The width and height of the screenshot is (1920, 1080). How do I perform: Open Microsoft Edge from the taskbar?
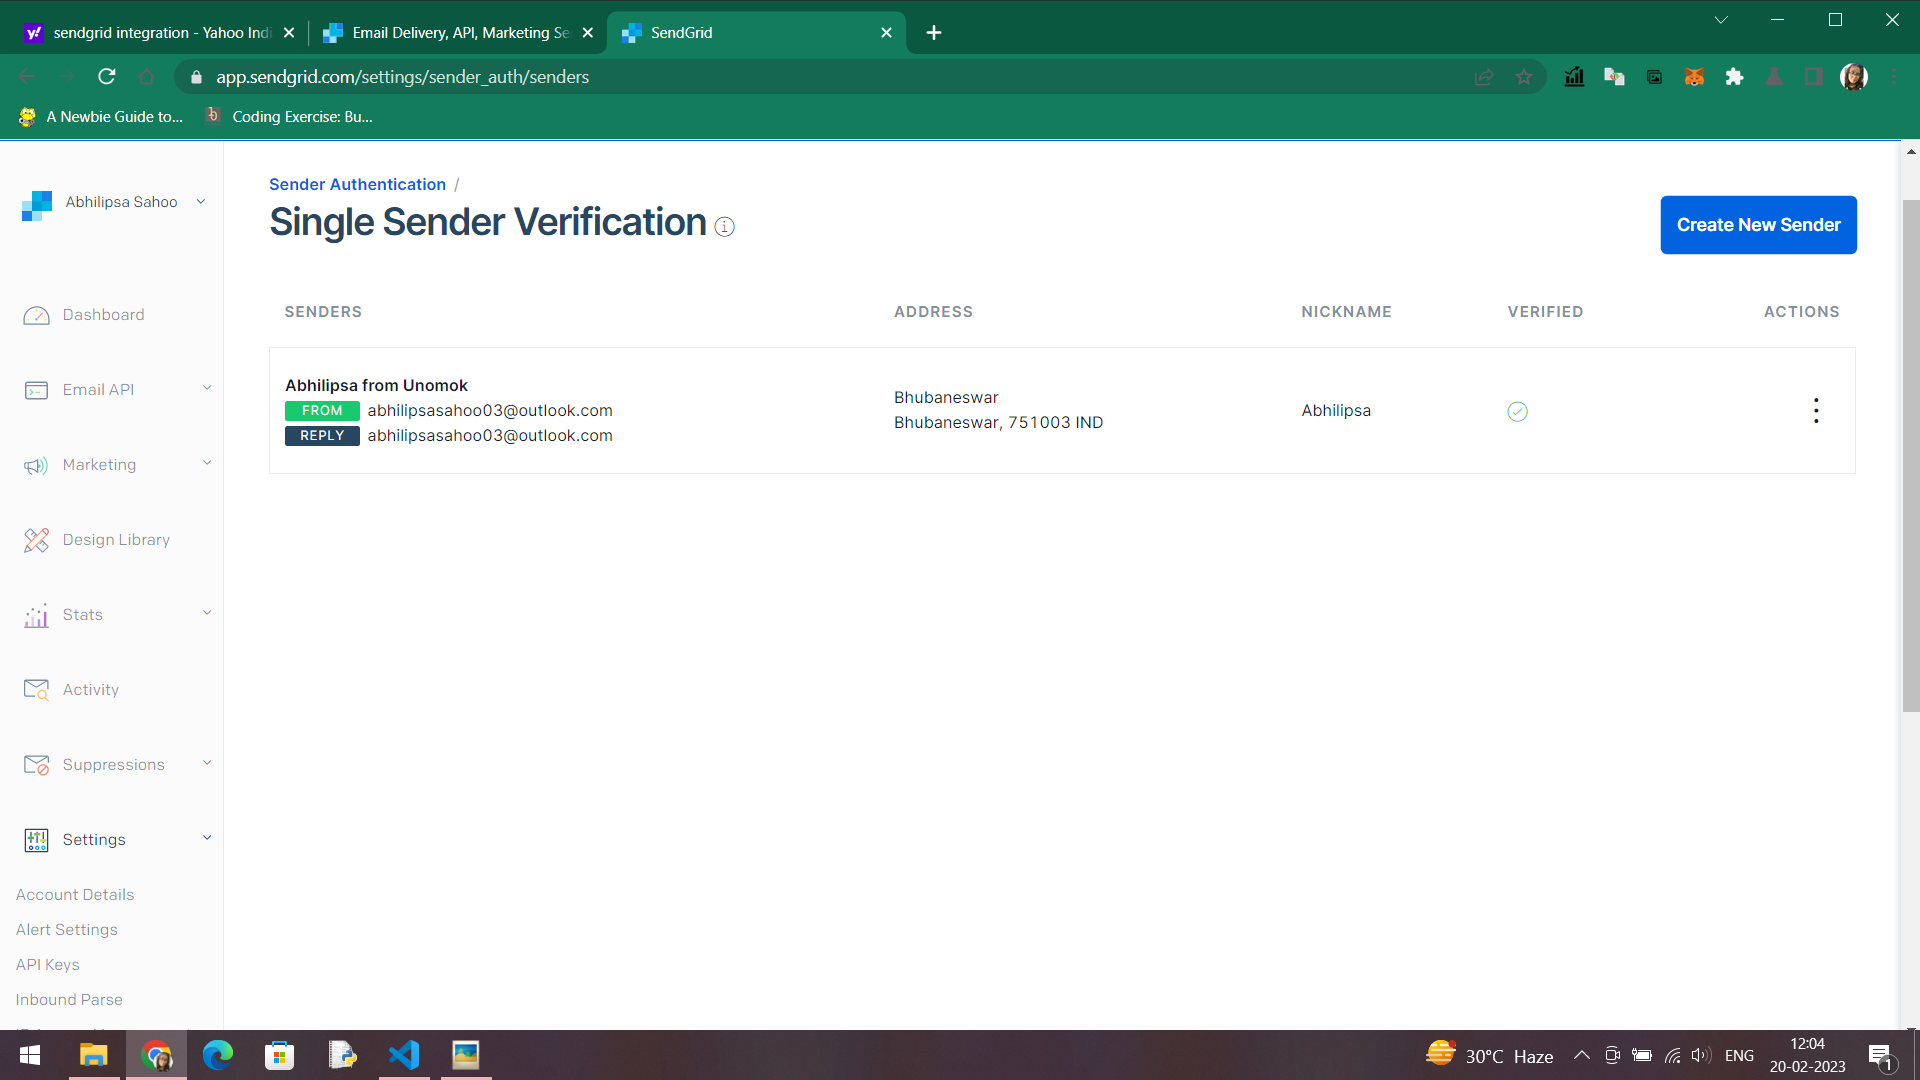click(x=218, y=1055)
